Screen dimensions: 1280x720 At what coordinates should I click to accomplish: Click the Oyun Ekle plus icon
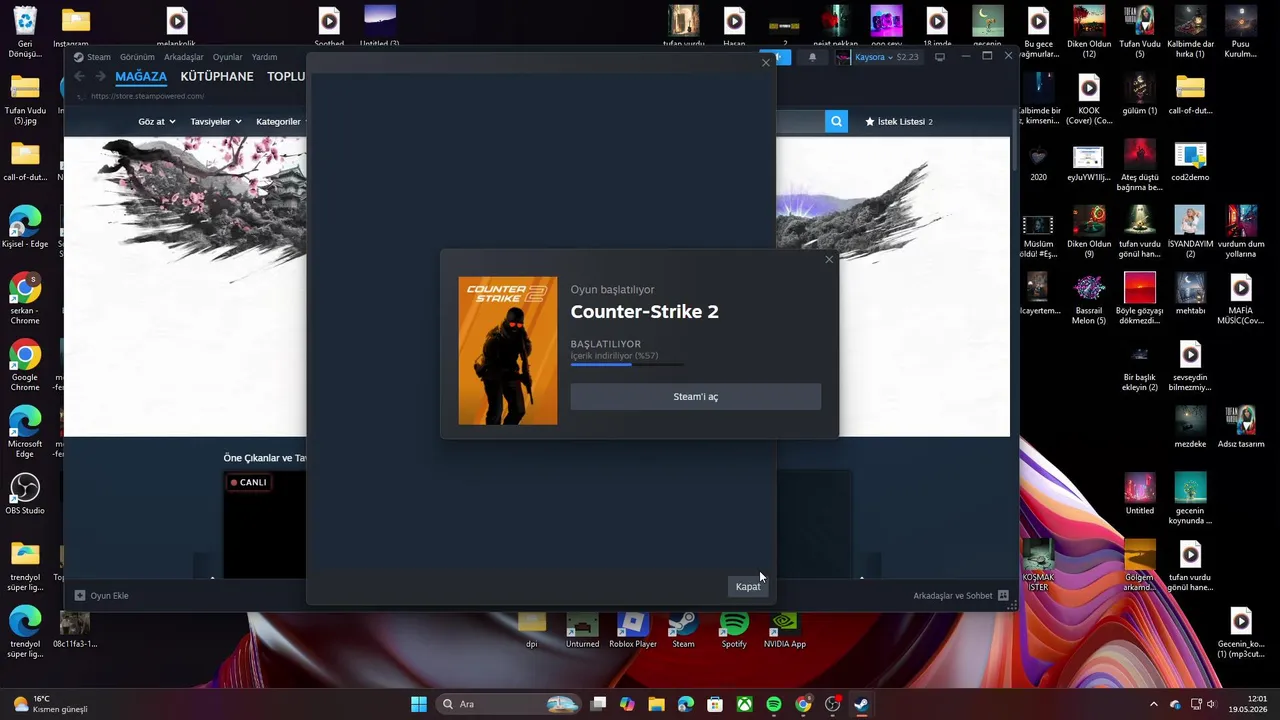(80, 596)
